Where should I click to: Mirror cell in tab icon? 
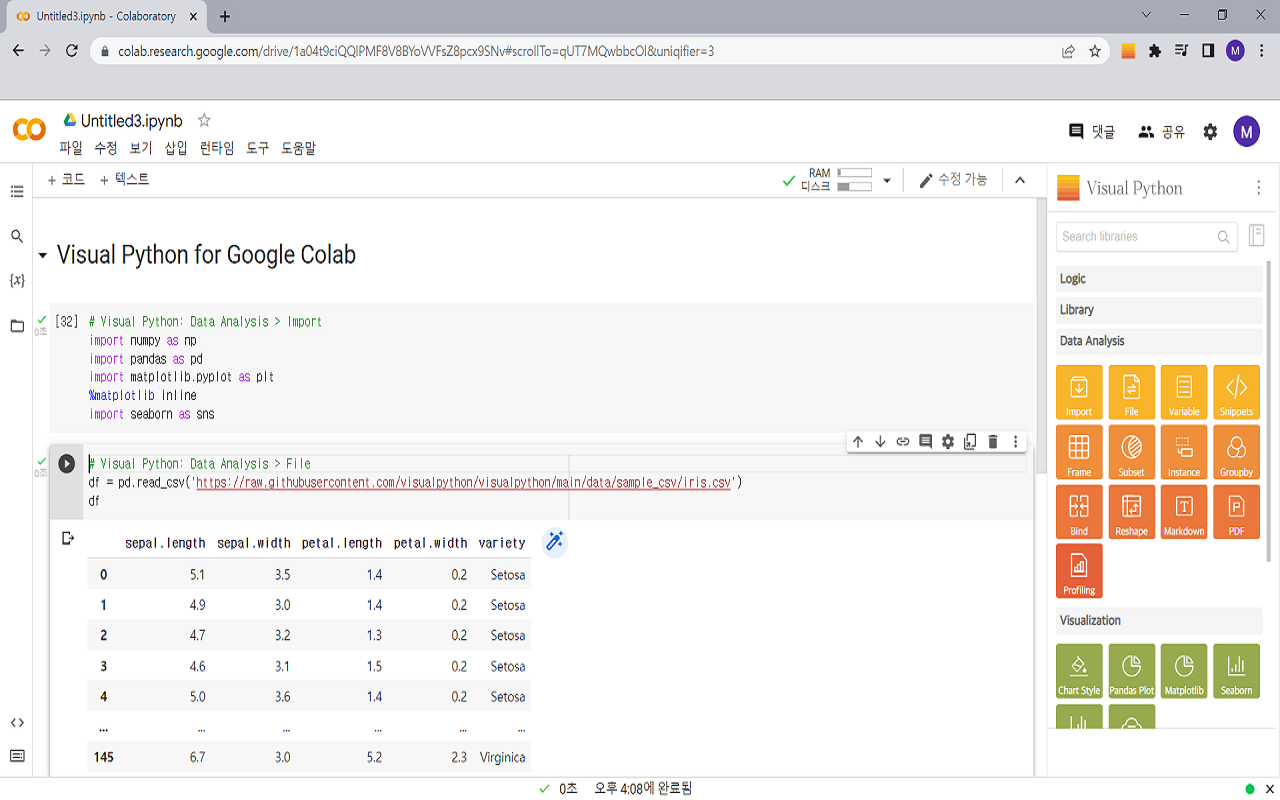970,442
